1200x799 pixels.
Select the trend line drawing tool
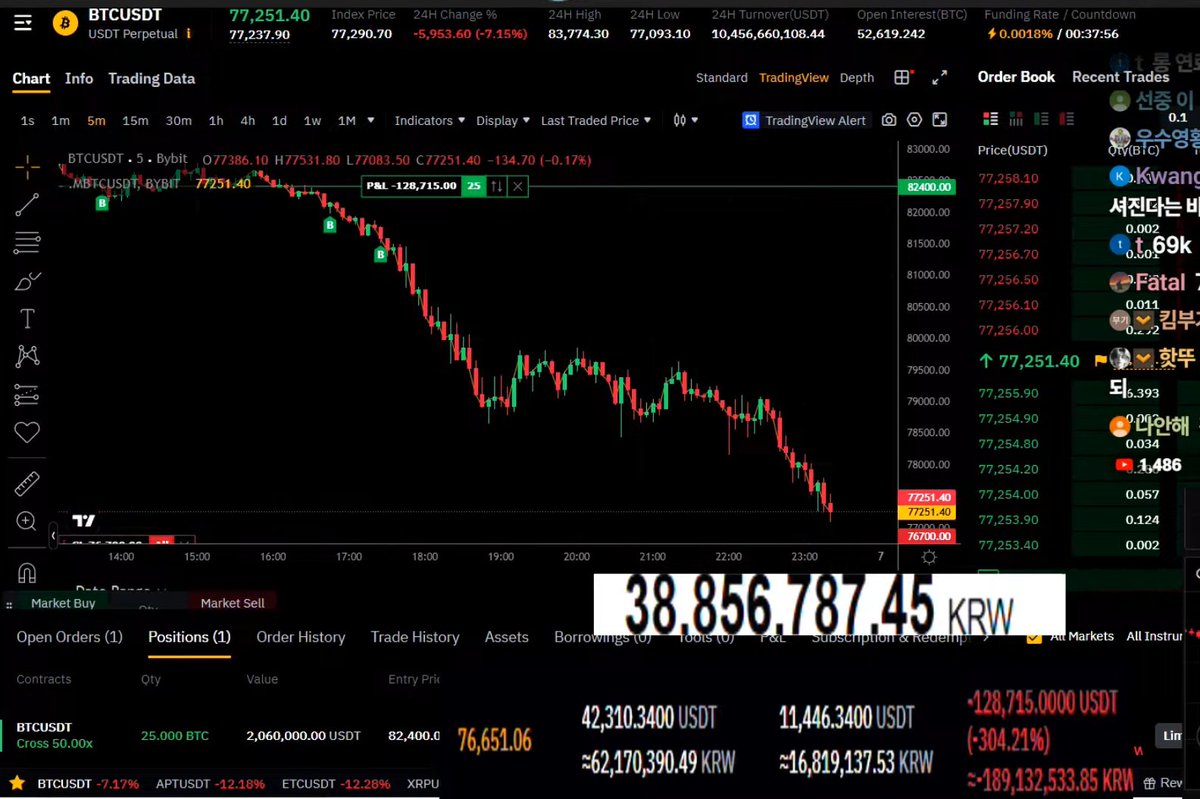coord(27,205)
